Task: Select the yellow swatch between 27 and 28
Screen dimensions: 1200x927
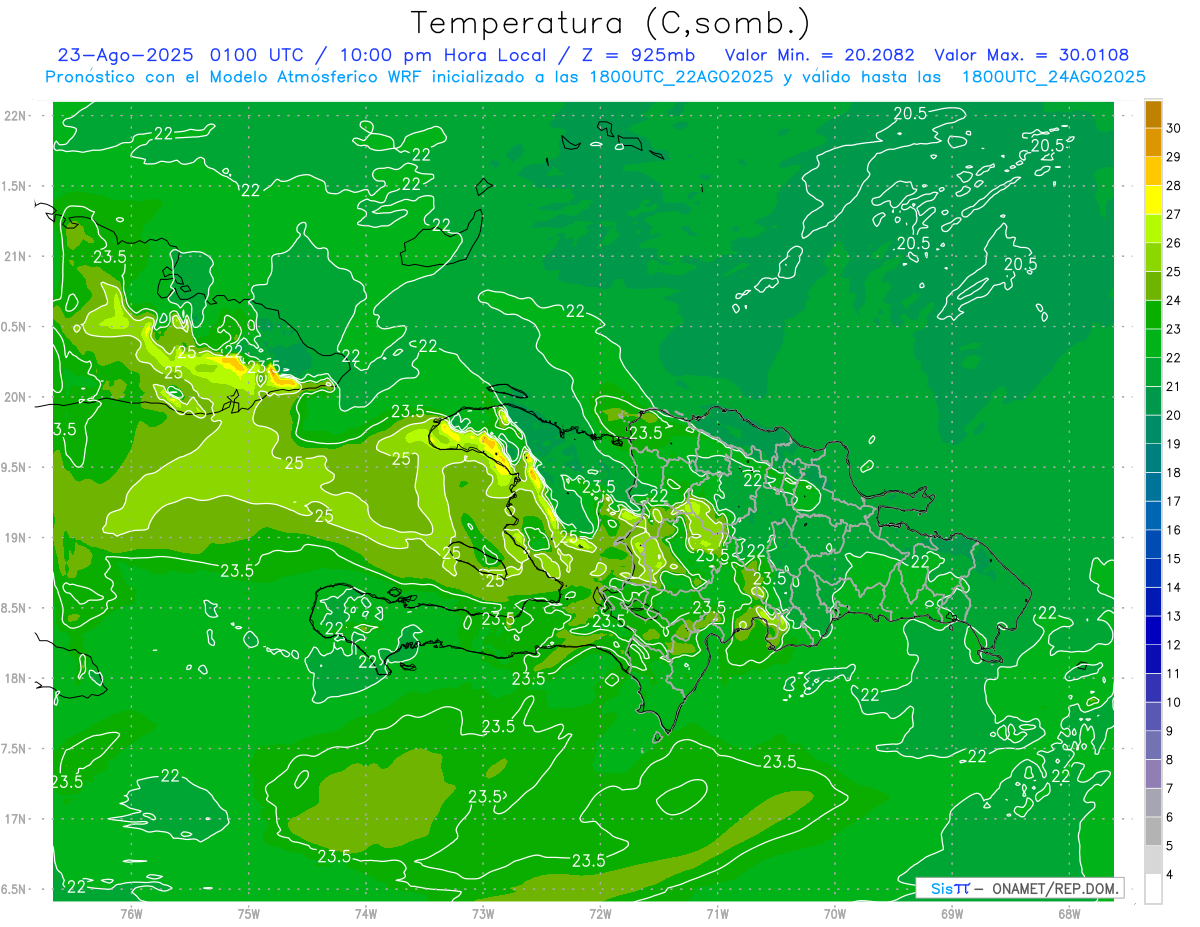Action: [1153, 200]
